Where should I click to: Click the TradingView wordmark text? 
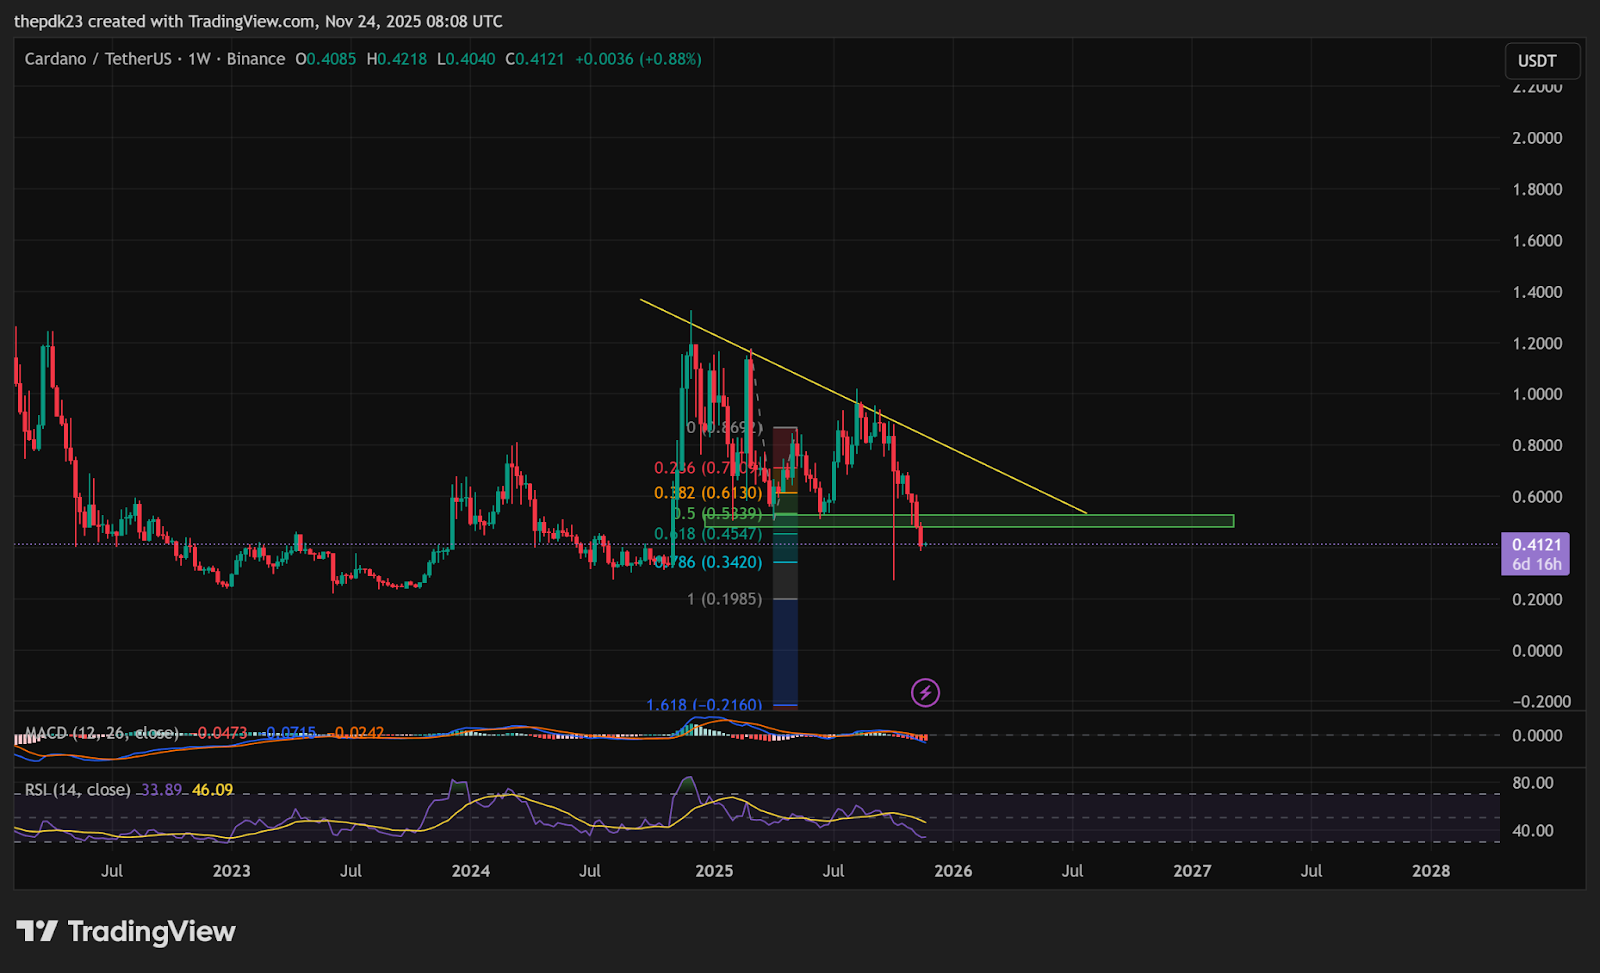click(x=151, y=932)
